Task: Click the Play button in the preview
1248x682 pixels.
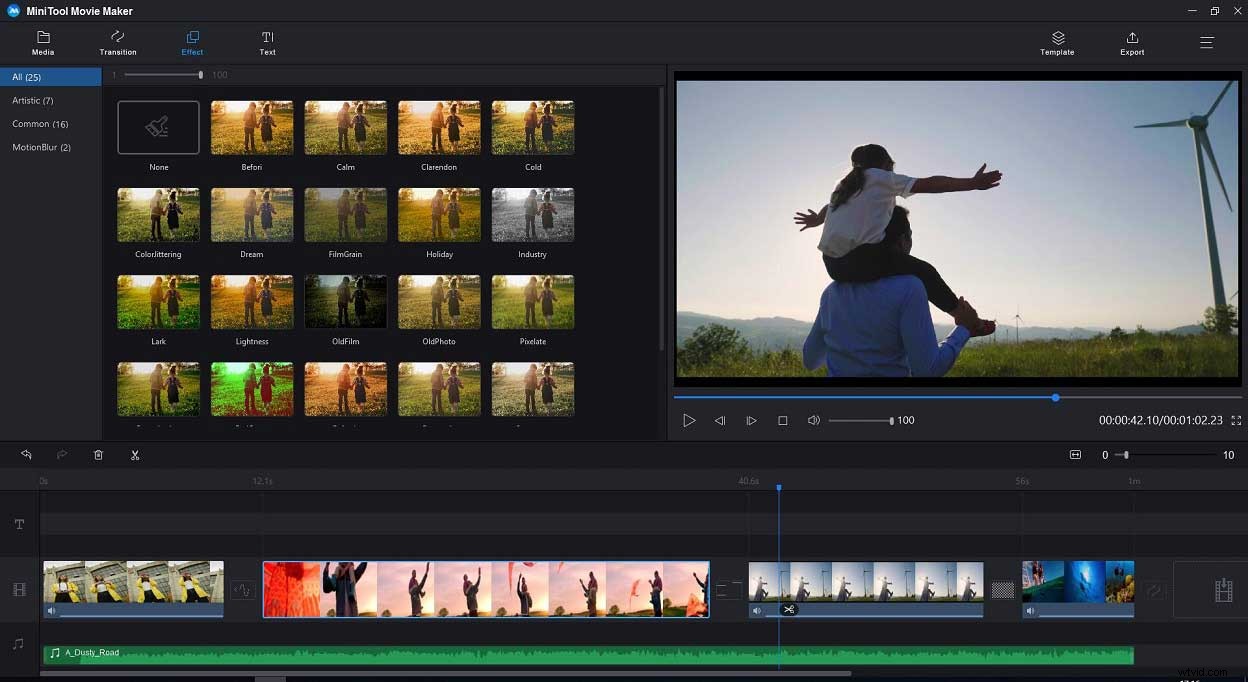Action: click(x=689, y=420)
